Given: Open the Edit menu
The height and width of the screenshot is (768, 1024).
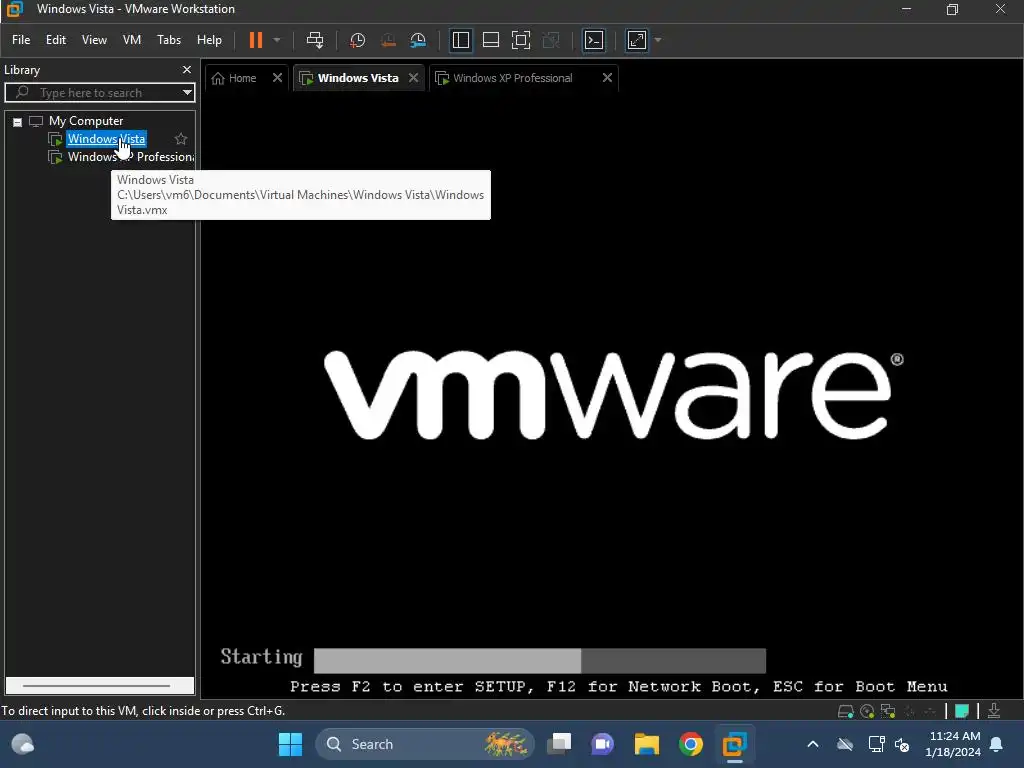Looking at the screenshot, I should tap(56, 40).
